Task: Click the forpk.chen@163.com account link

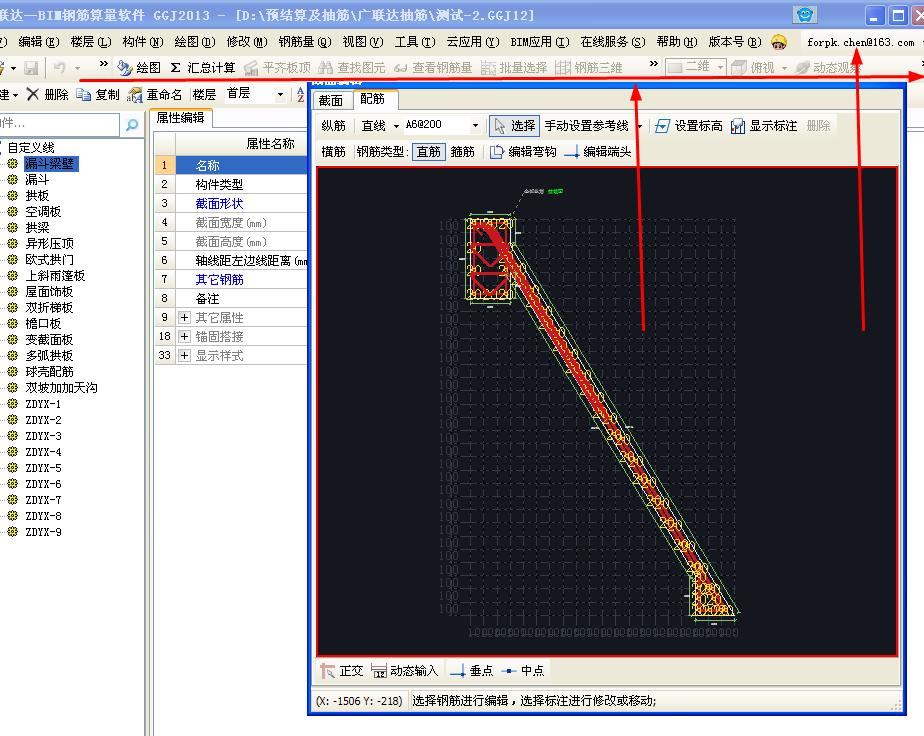Action: click(x=860, y=42)
